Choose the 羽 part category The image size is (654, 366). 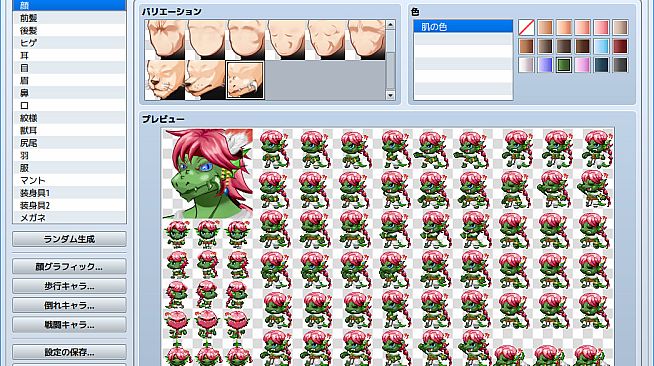pos(69,155)
